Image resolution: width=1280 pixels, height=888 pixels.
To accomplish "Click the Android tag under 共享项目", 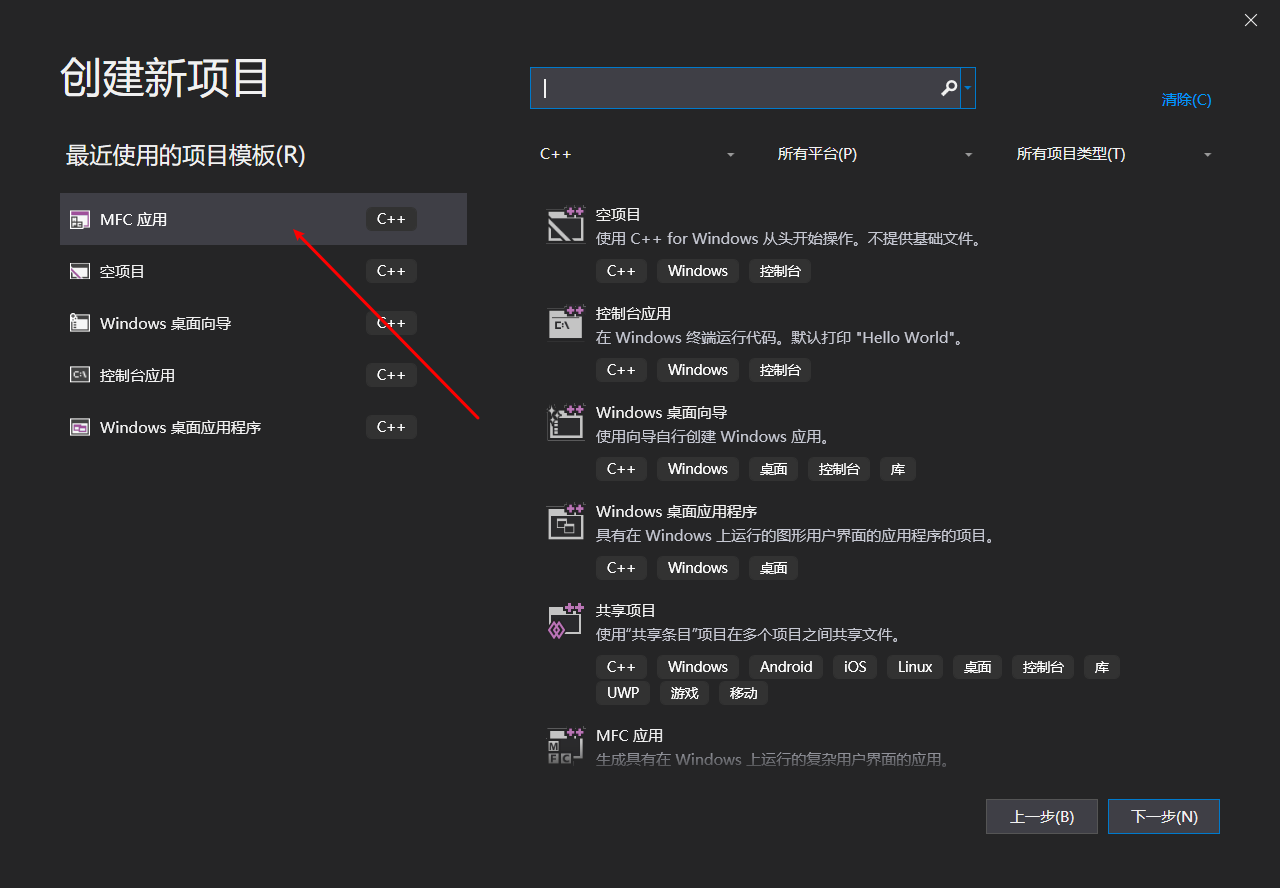I will [x=785, y=666].
